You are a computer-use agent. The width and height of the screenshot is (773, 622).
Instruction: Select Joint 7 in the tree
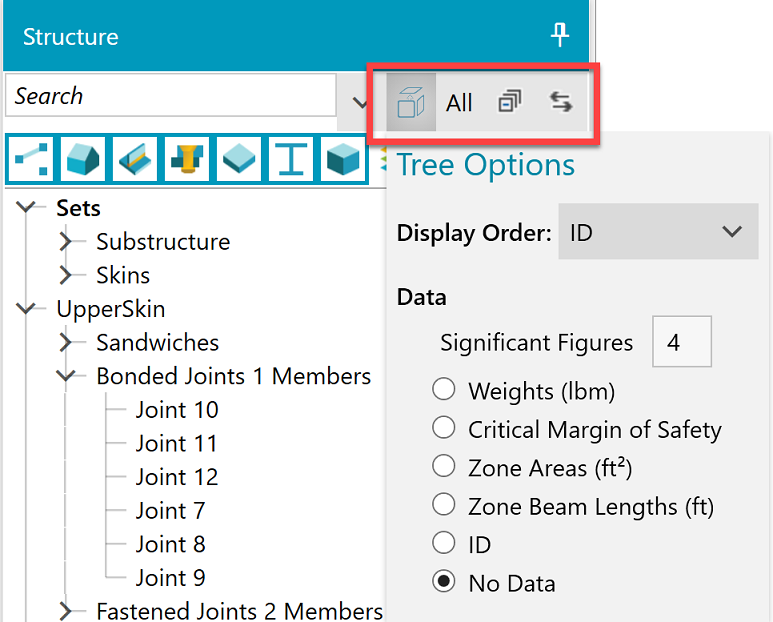(x=170, y=511)
